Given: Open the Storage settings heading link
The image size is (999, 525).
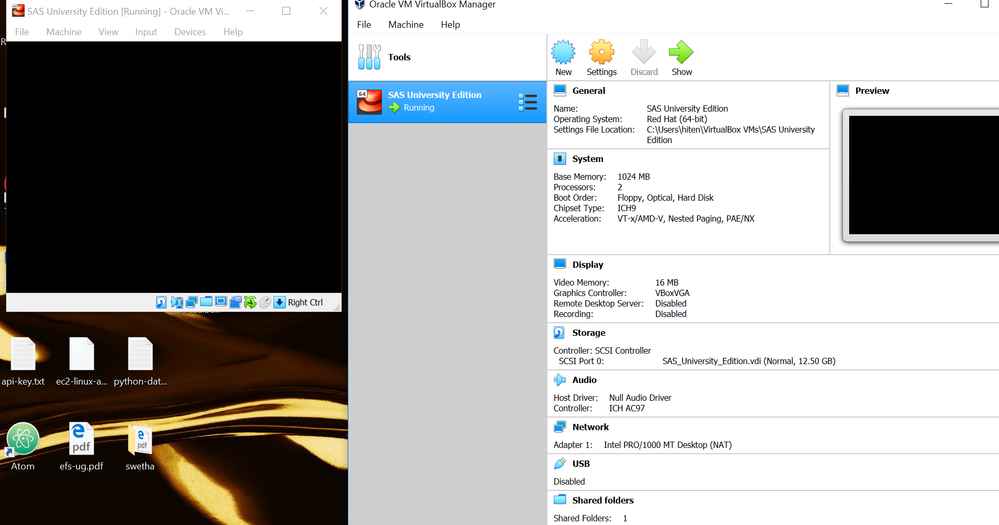Looking at the screenshot, I should 589,333.
